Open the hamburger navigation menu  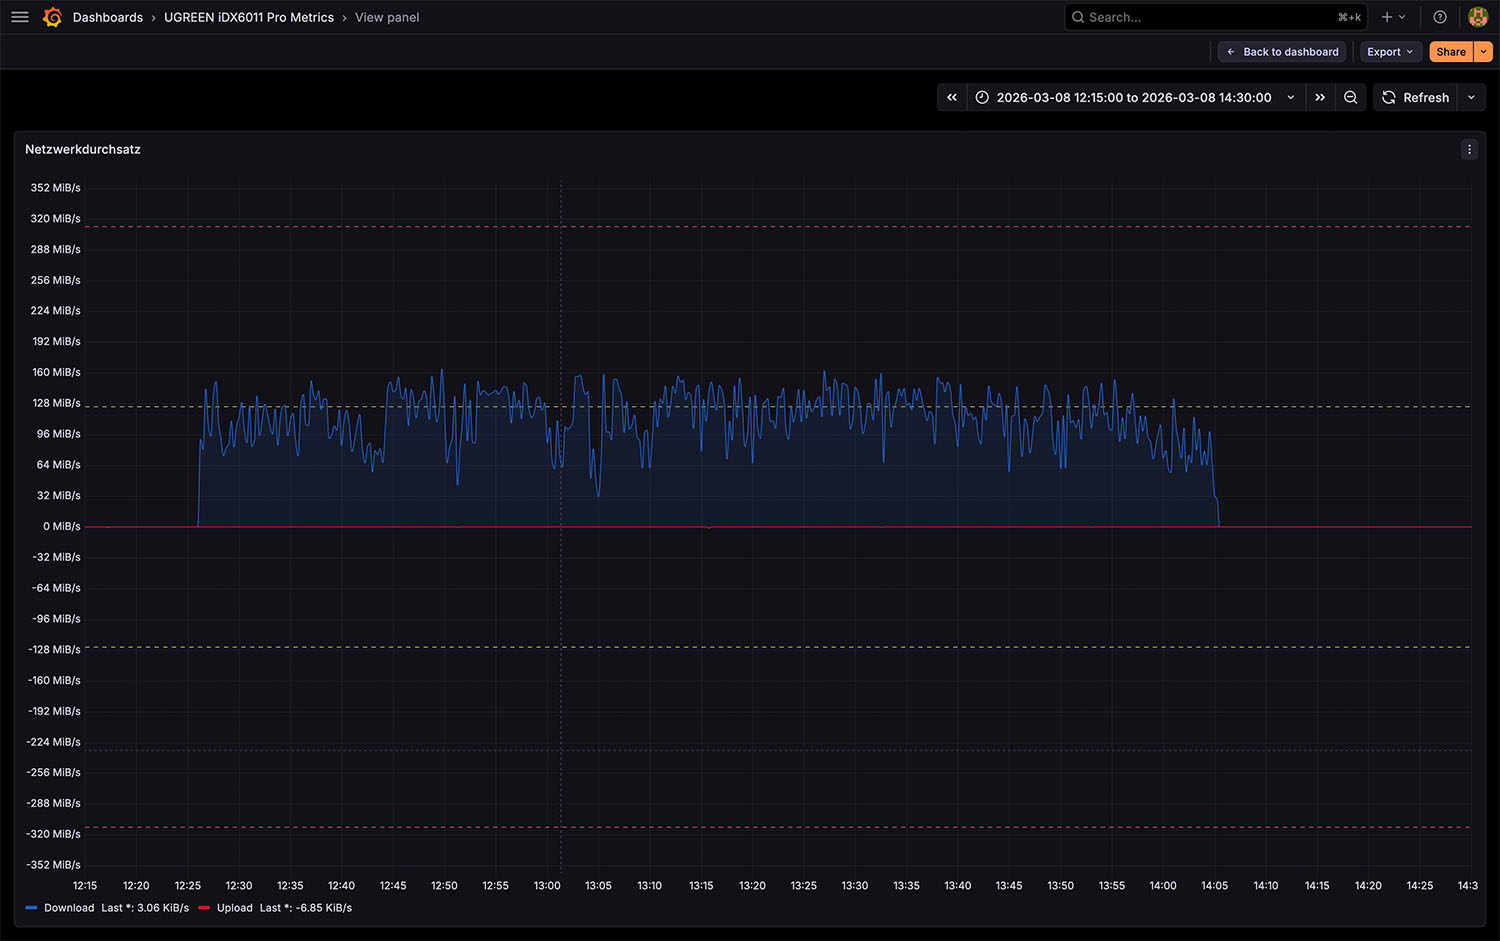[19, 17]
